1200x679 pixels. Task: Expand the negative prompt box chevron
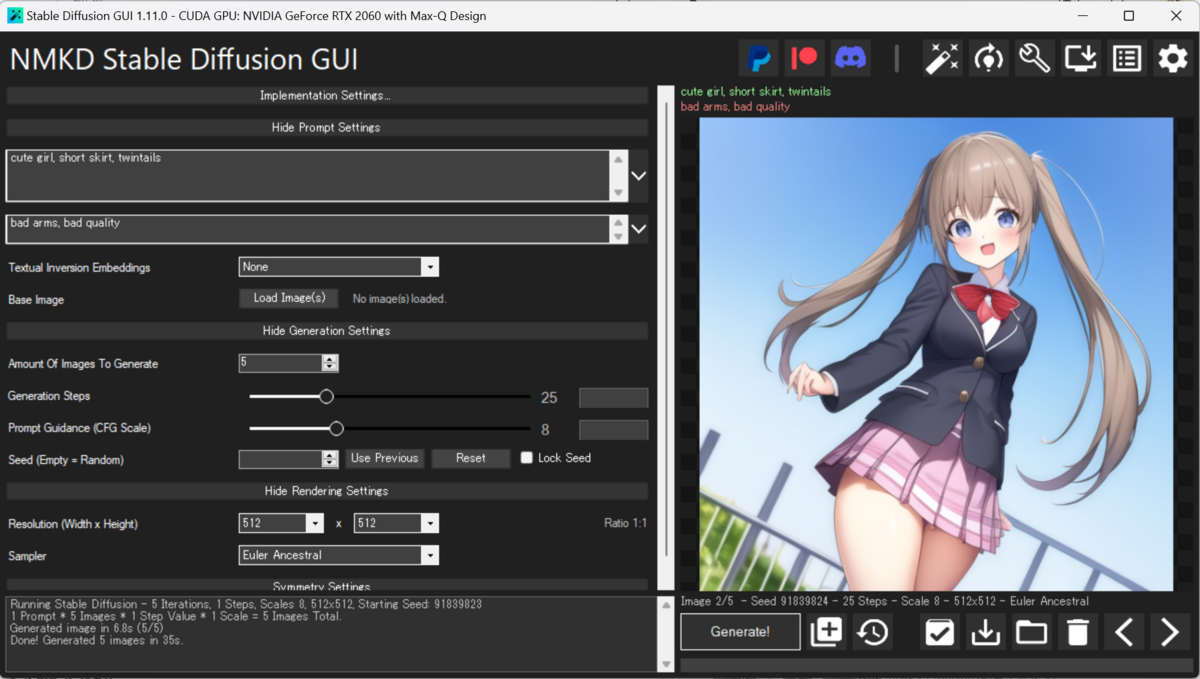click(639, 229)
